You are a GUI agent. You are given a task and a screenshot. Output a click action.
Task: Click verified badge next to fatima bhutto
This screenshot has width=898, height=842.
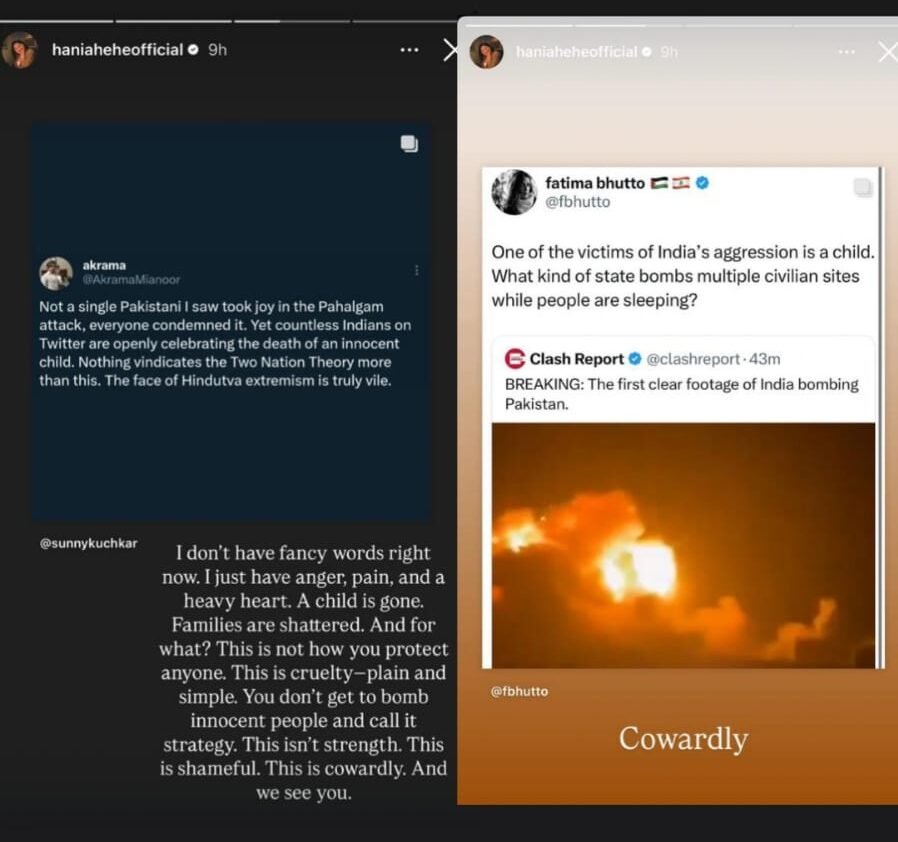coord(702,183)
